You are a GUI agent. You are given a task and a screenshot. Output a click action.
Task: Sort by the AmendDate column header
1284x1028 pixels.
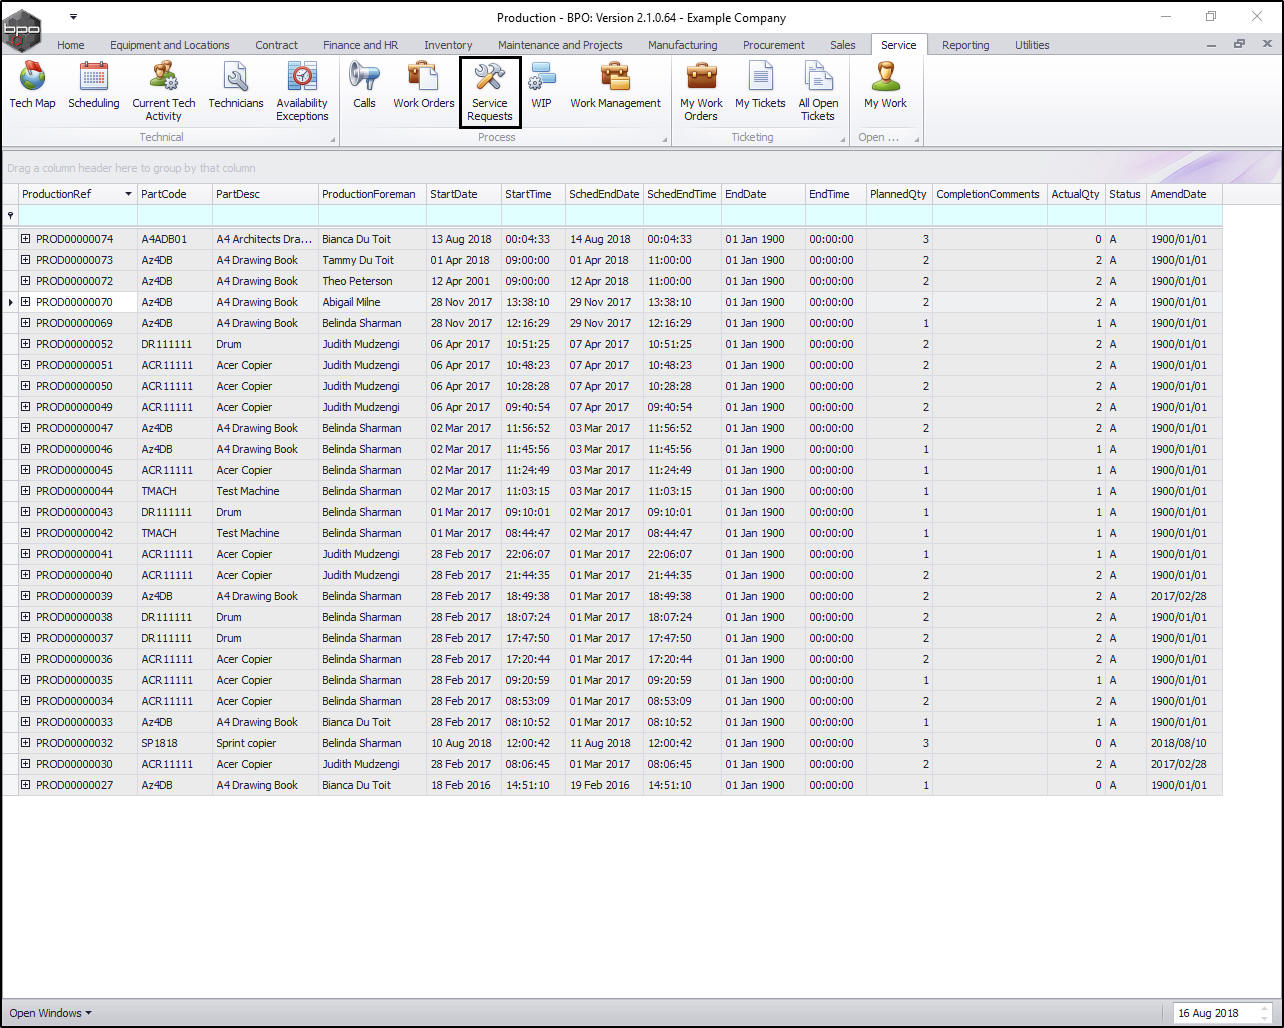[1185, 194]
